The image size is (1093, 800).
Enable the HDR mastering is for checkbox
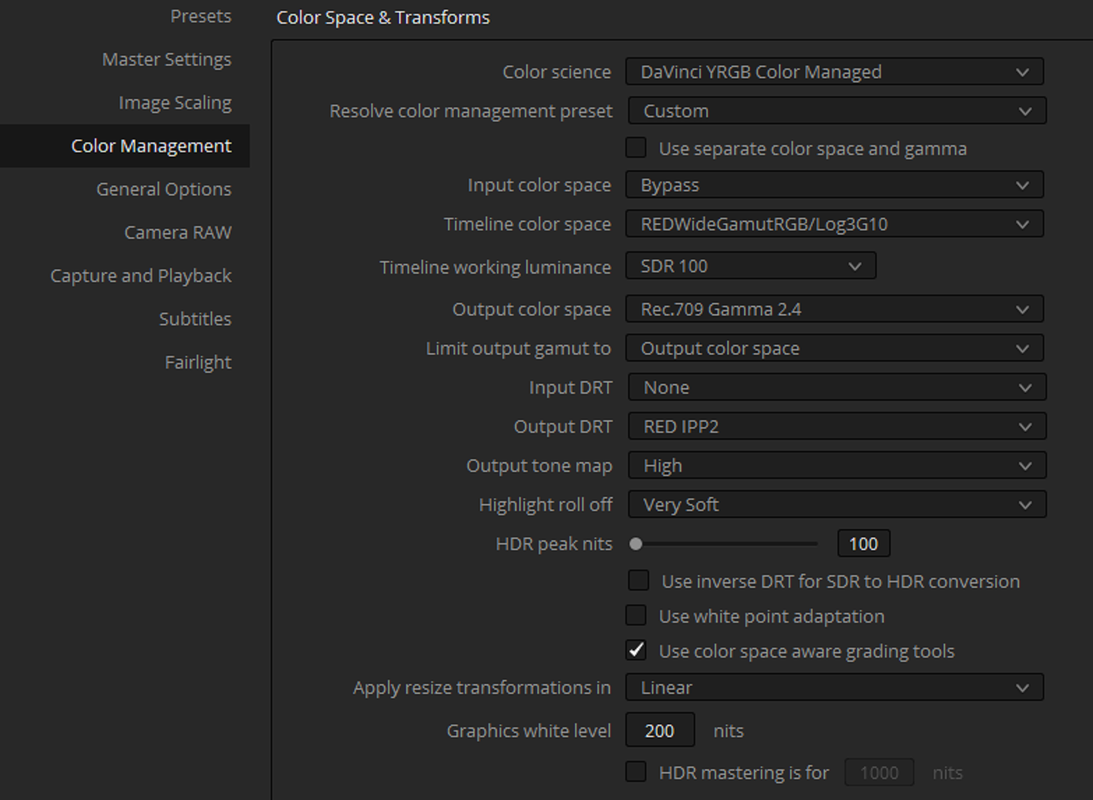coord(636,771)
